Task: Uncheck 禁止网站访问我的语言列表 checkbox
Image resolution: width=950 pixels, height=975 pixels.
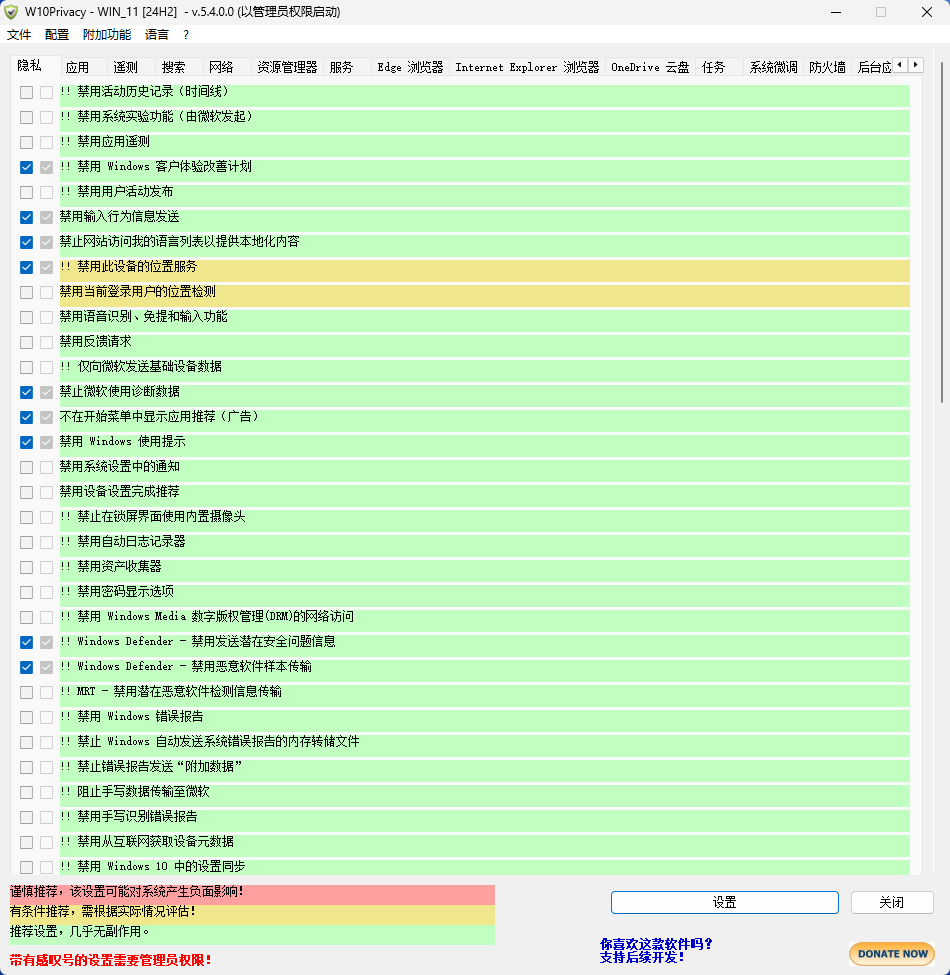Action: (x=26, y=242)
